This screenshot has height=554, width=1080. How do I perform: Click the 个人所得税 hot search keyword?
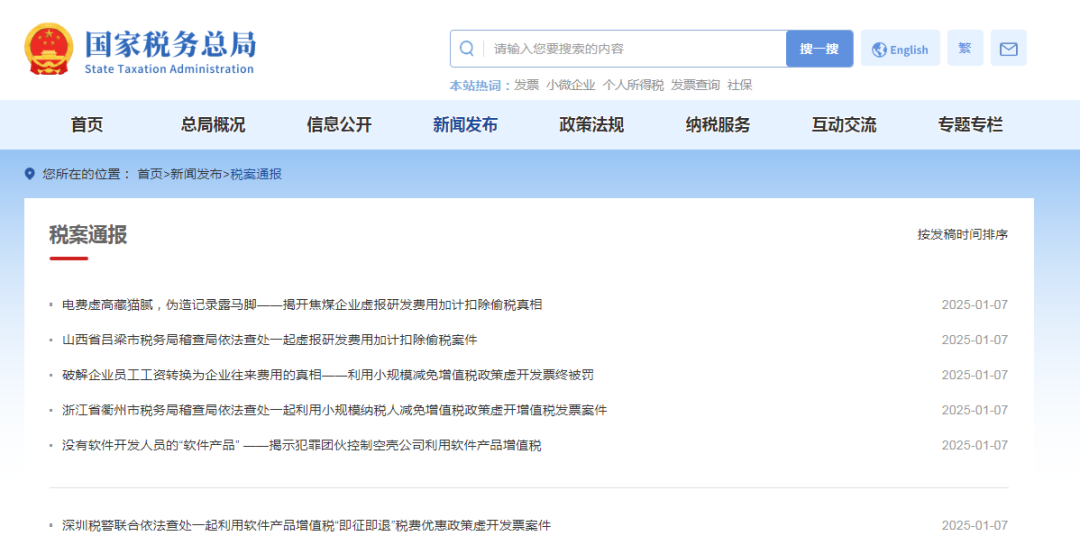pos(632,85)
